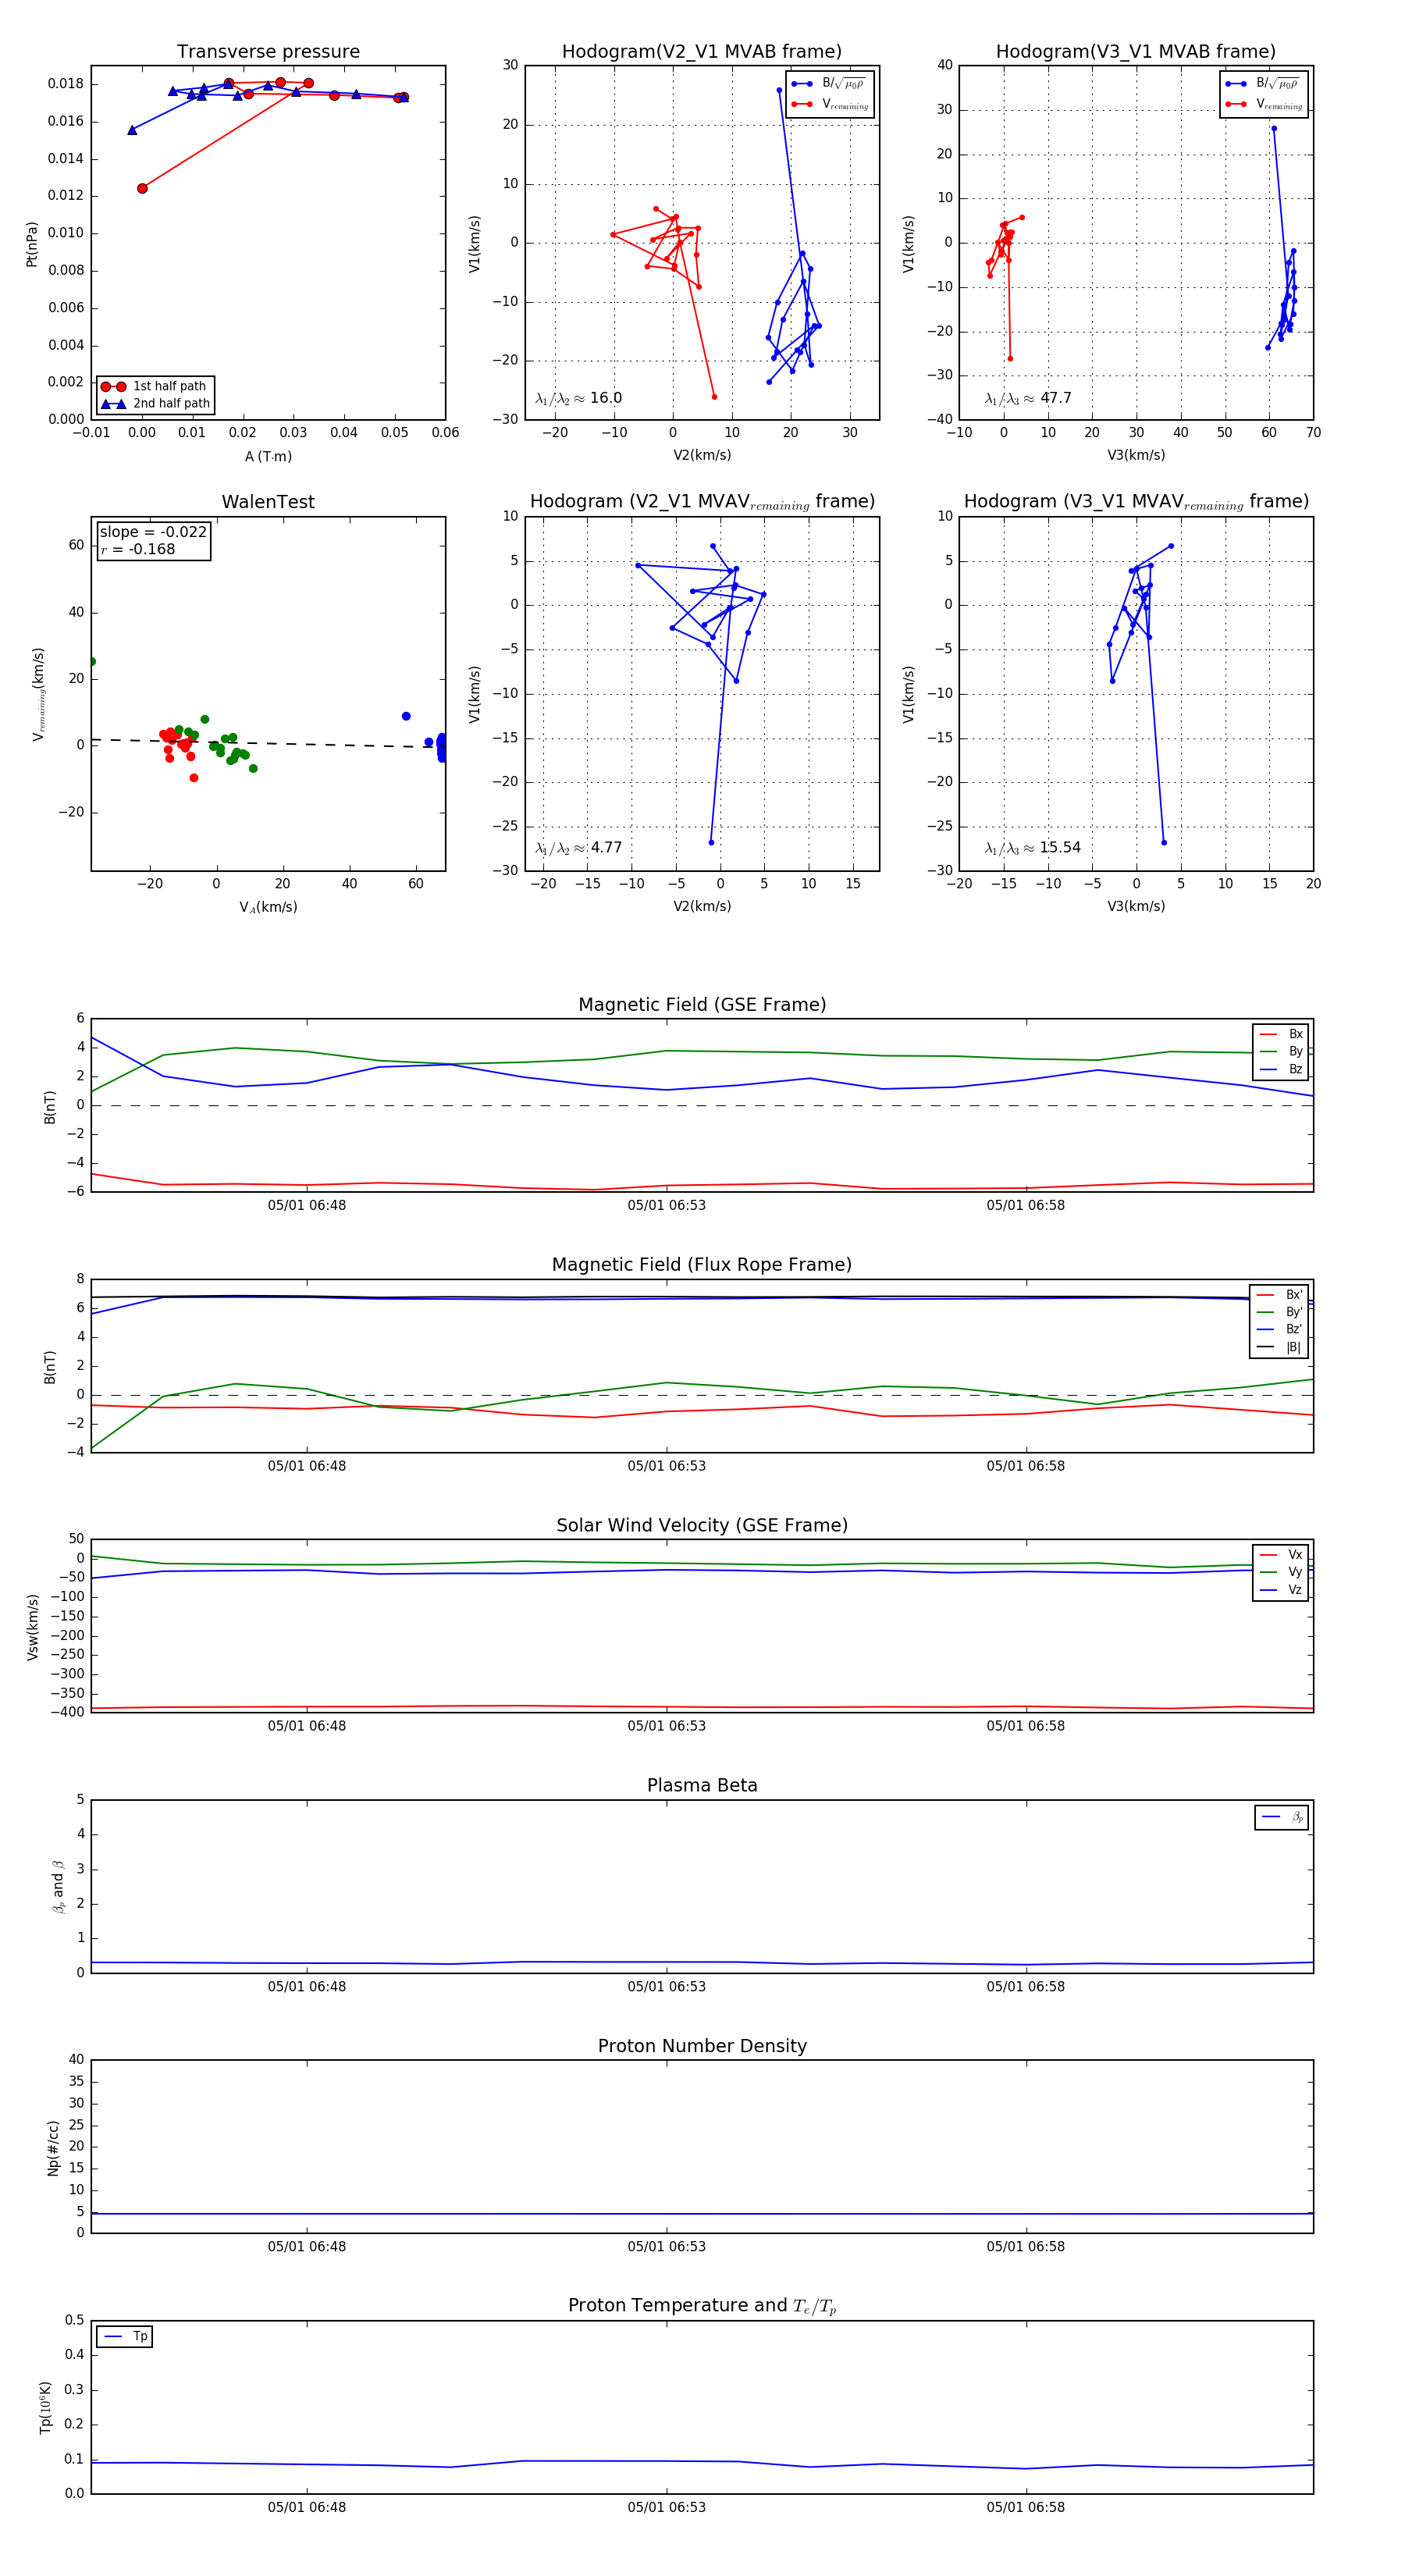Select 'Bz' in GSE magnetic field legend
1405x2576 pixels.
(1282, 1069)
